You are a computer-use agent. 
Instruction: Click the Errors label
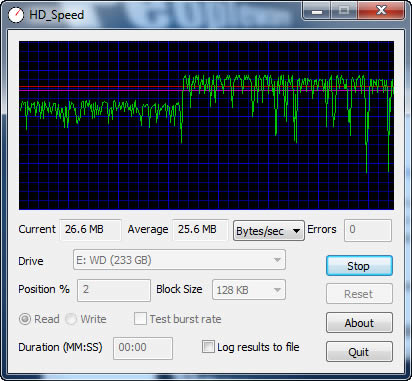(322, 229)
